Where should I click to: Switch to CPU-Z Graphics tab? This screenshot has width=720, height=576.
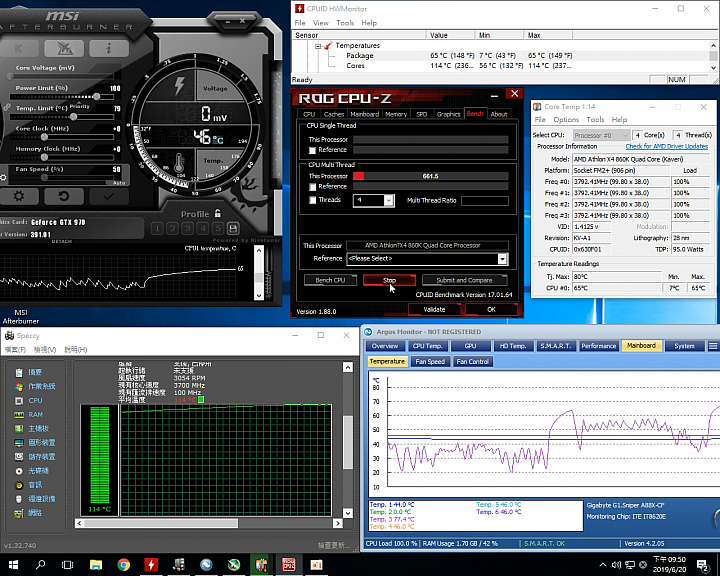(x=449, y=114)
